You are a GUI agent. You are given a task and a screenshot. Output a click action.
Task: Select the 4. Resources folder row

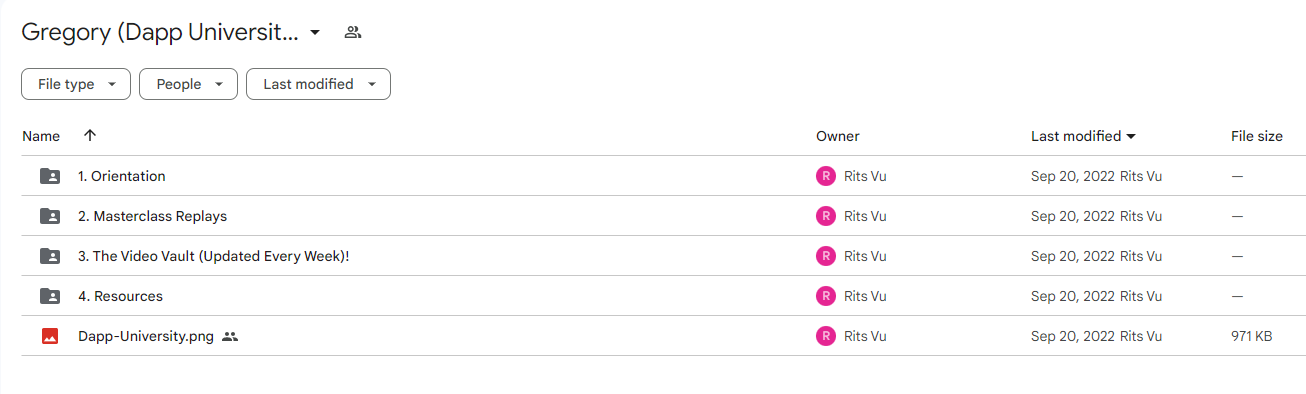pyautogui.click(x=663, y=296)
